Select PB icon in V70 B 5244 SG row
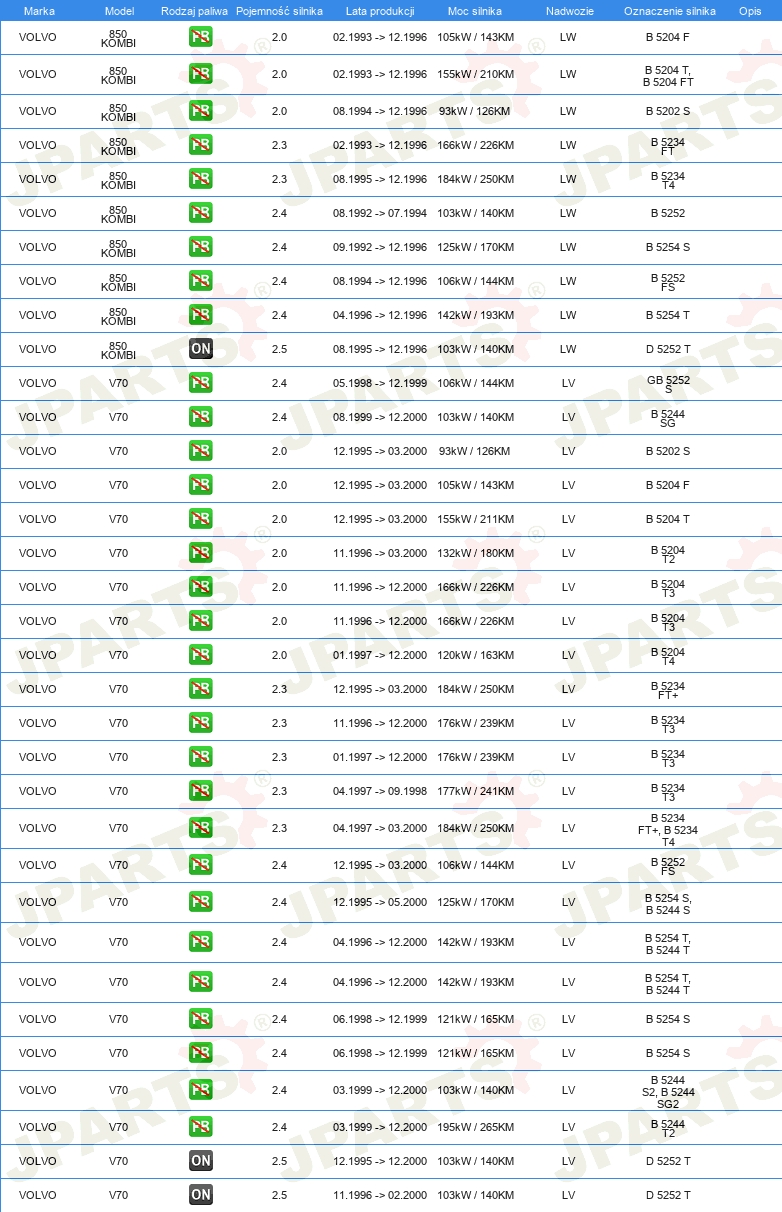This screenshot has height=1212, width=782. 200,417
